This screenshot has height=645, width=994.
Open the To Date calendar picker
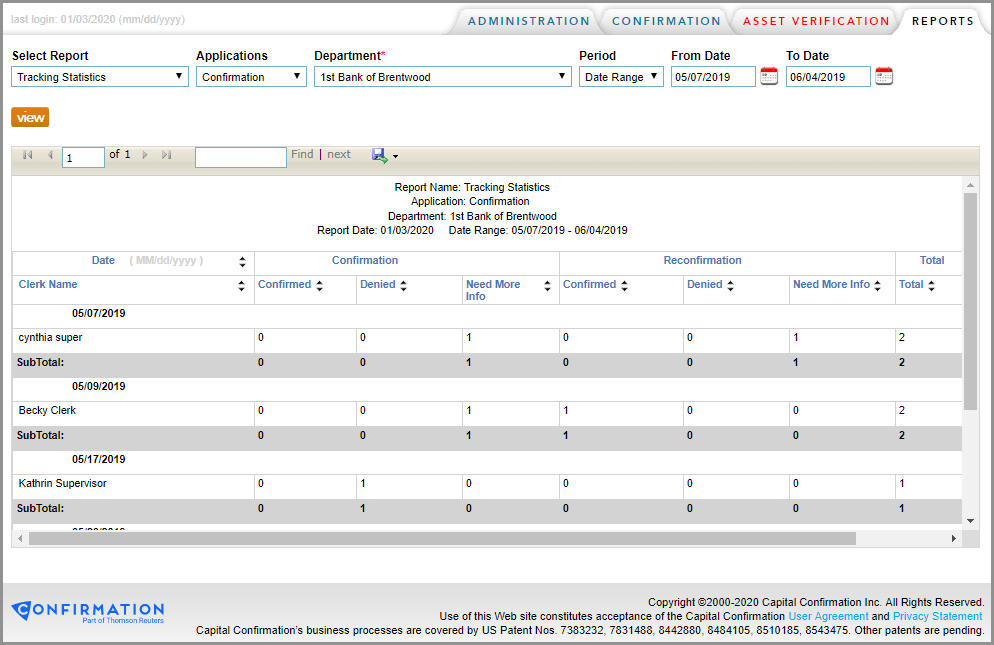[x=883, y=77]
